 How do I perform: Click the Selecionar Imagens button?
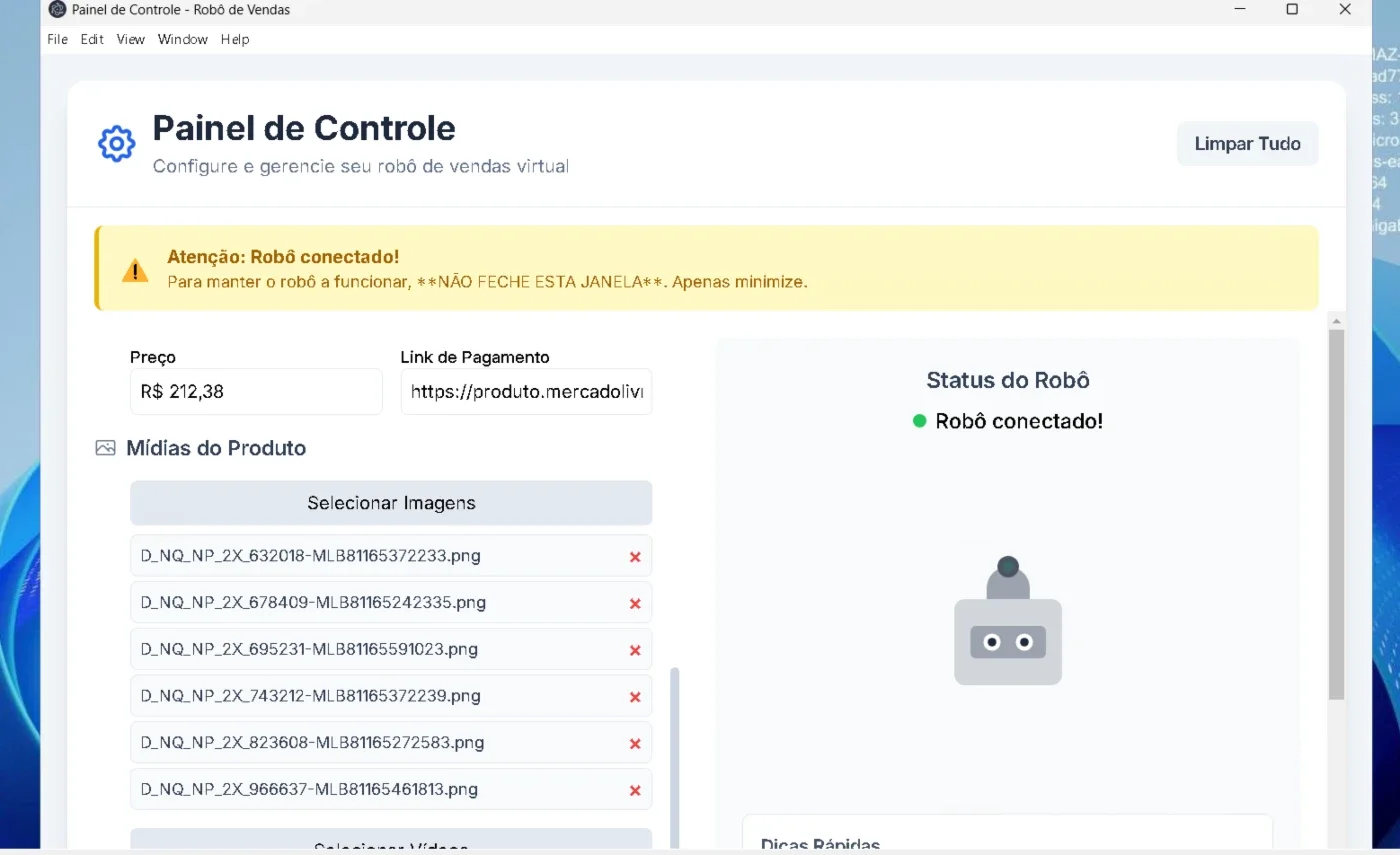(391, 503)
